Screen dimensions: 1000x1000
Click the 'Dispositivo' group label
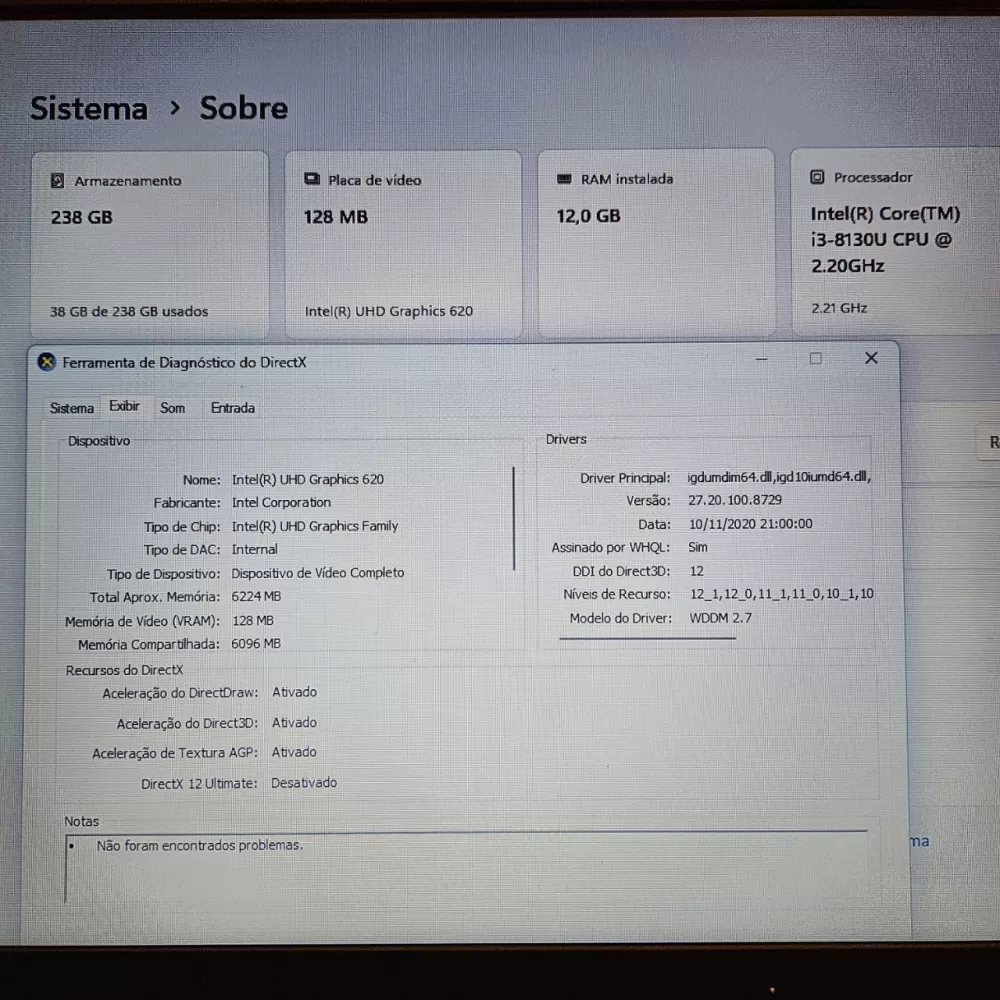point(99,441)
